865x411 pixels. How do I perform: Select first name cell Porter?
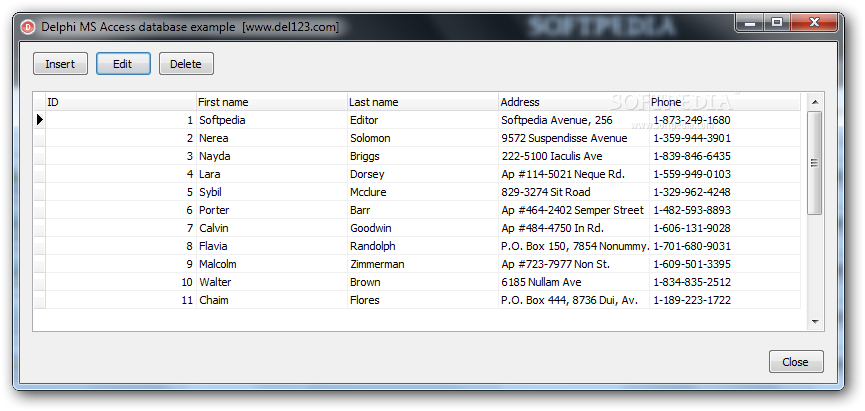(272, 210)
